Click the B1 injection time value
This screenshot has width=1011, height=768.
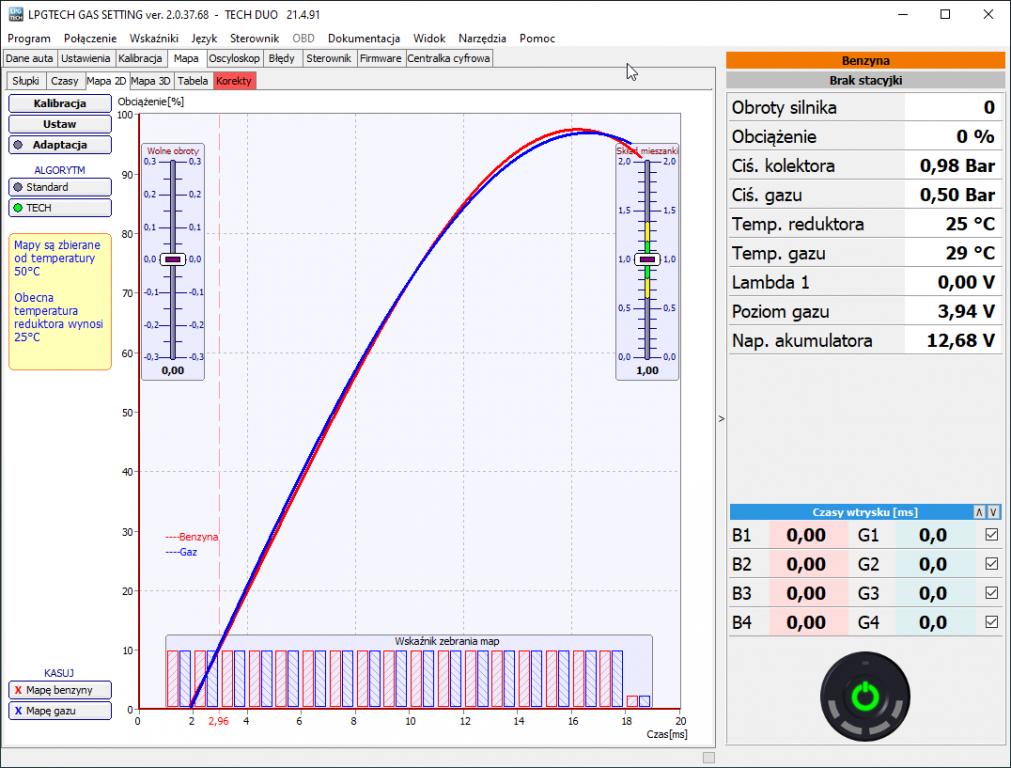[809, 535]
